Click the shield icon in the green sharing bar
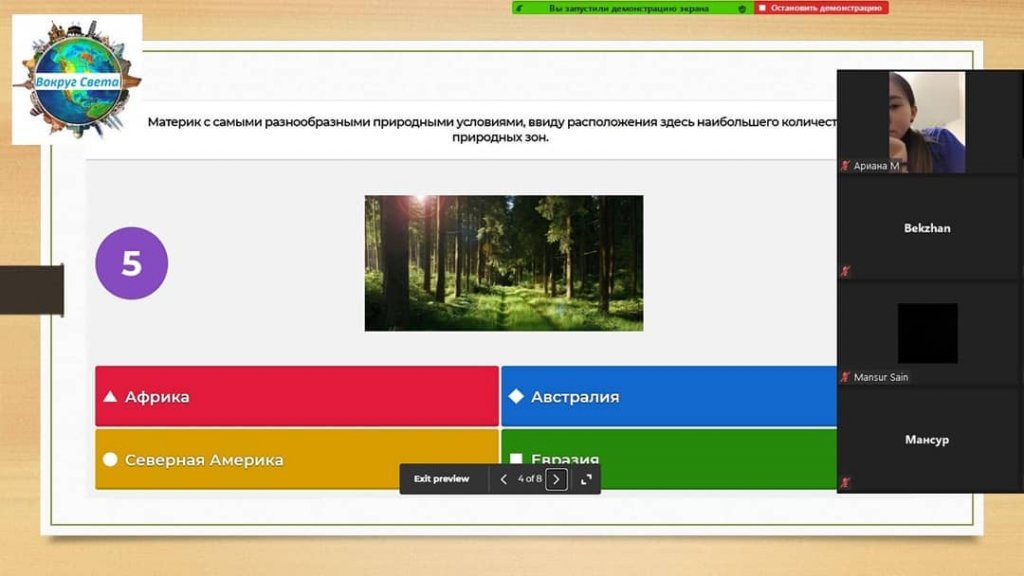This screenshot has width=1024, height=576. point(741,8)
